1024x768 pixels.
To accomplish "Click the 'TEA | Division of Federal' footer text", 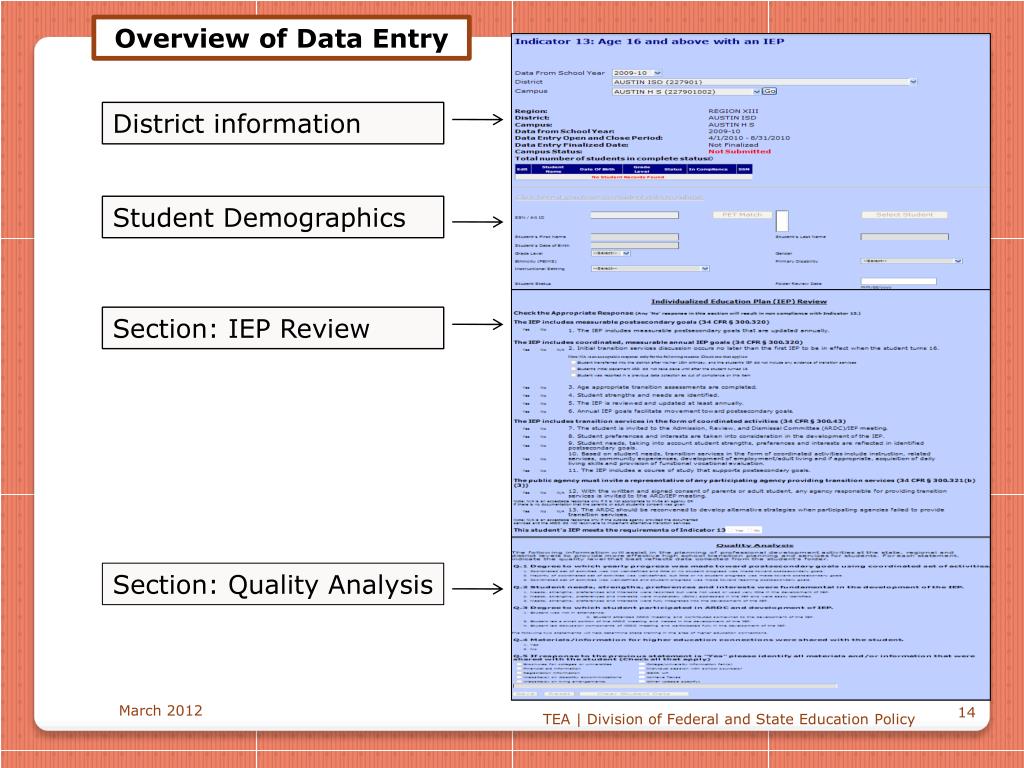I will (728, 719).
